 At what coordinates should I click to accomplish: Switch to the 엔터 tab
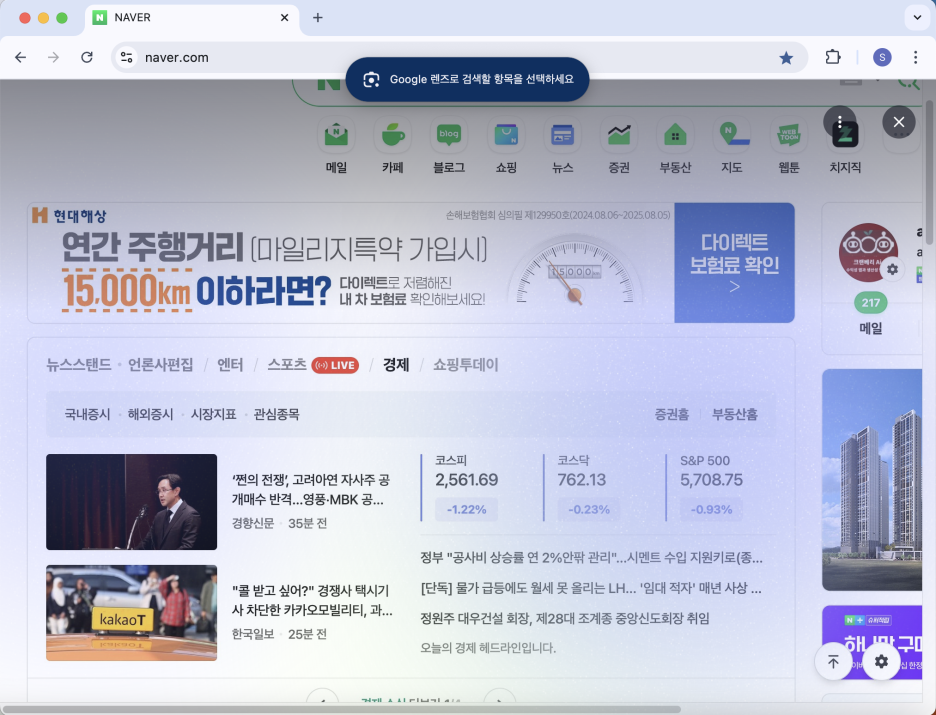pyautogui.click(x=230, y=365)
